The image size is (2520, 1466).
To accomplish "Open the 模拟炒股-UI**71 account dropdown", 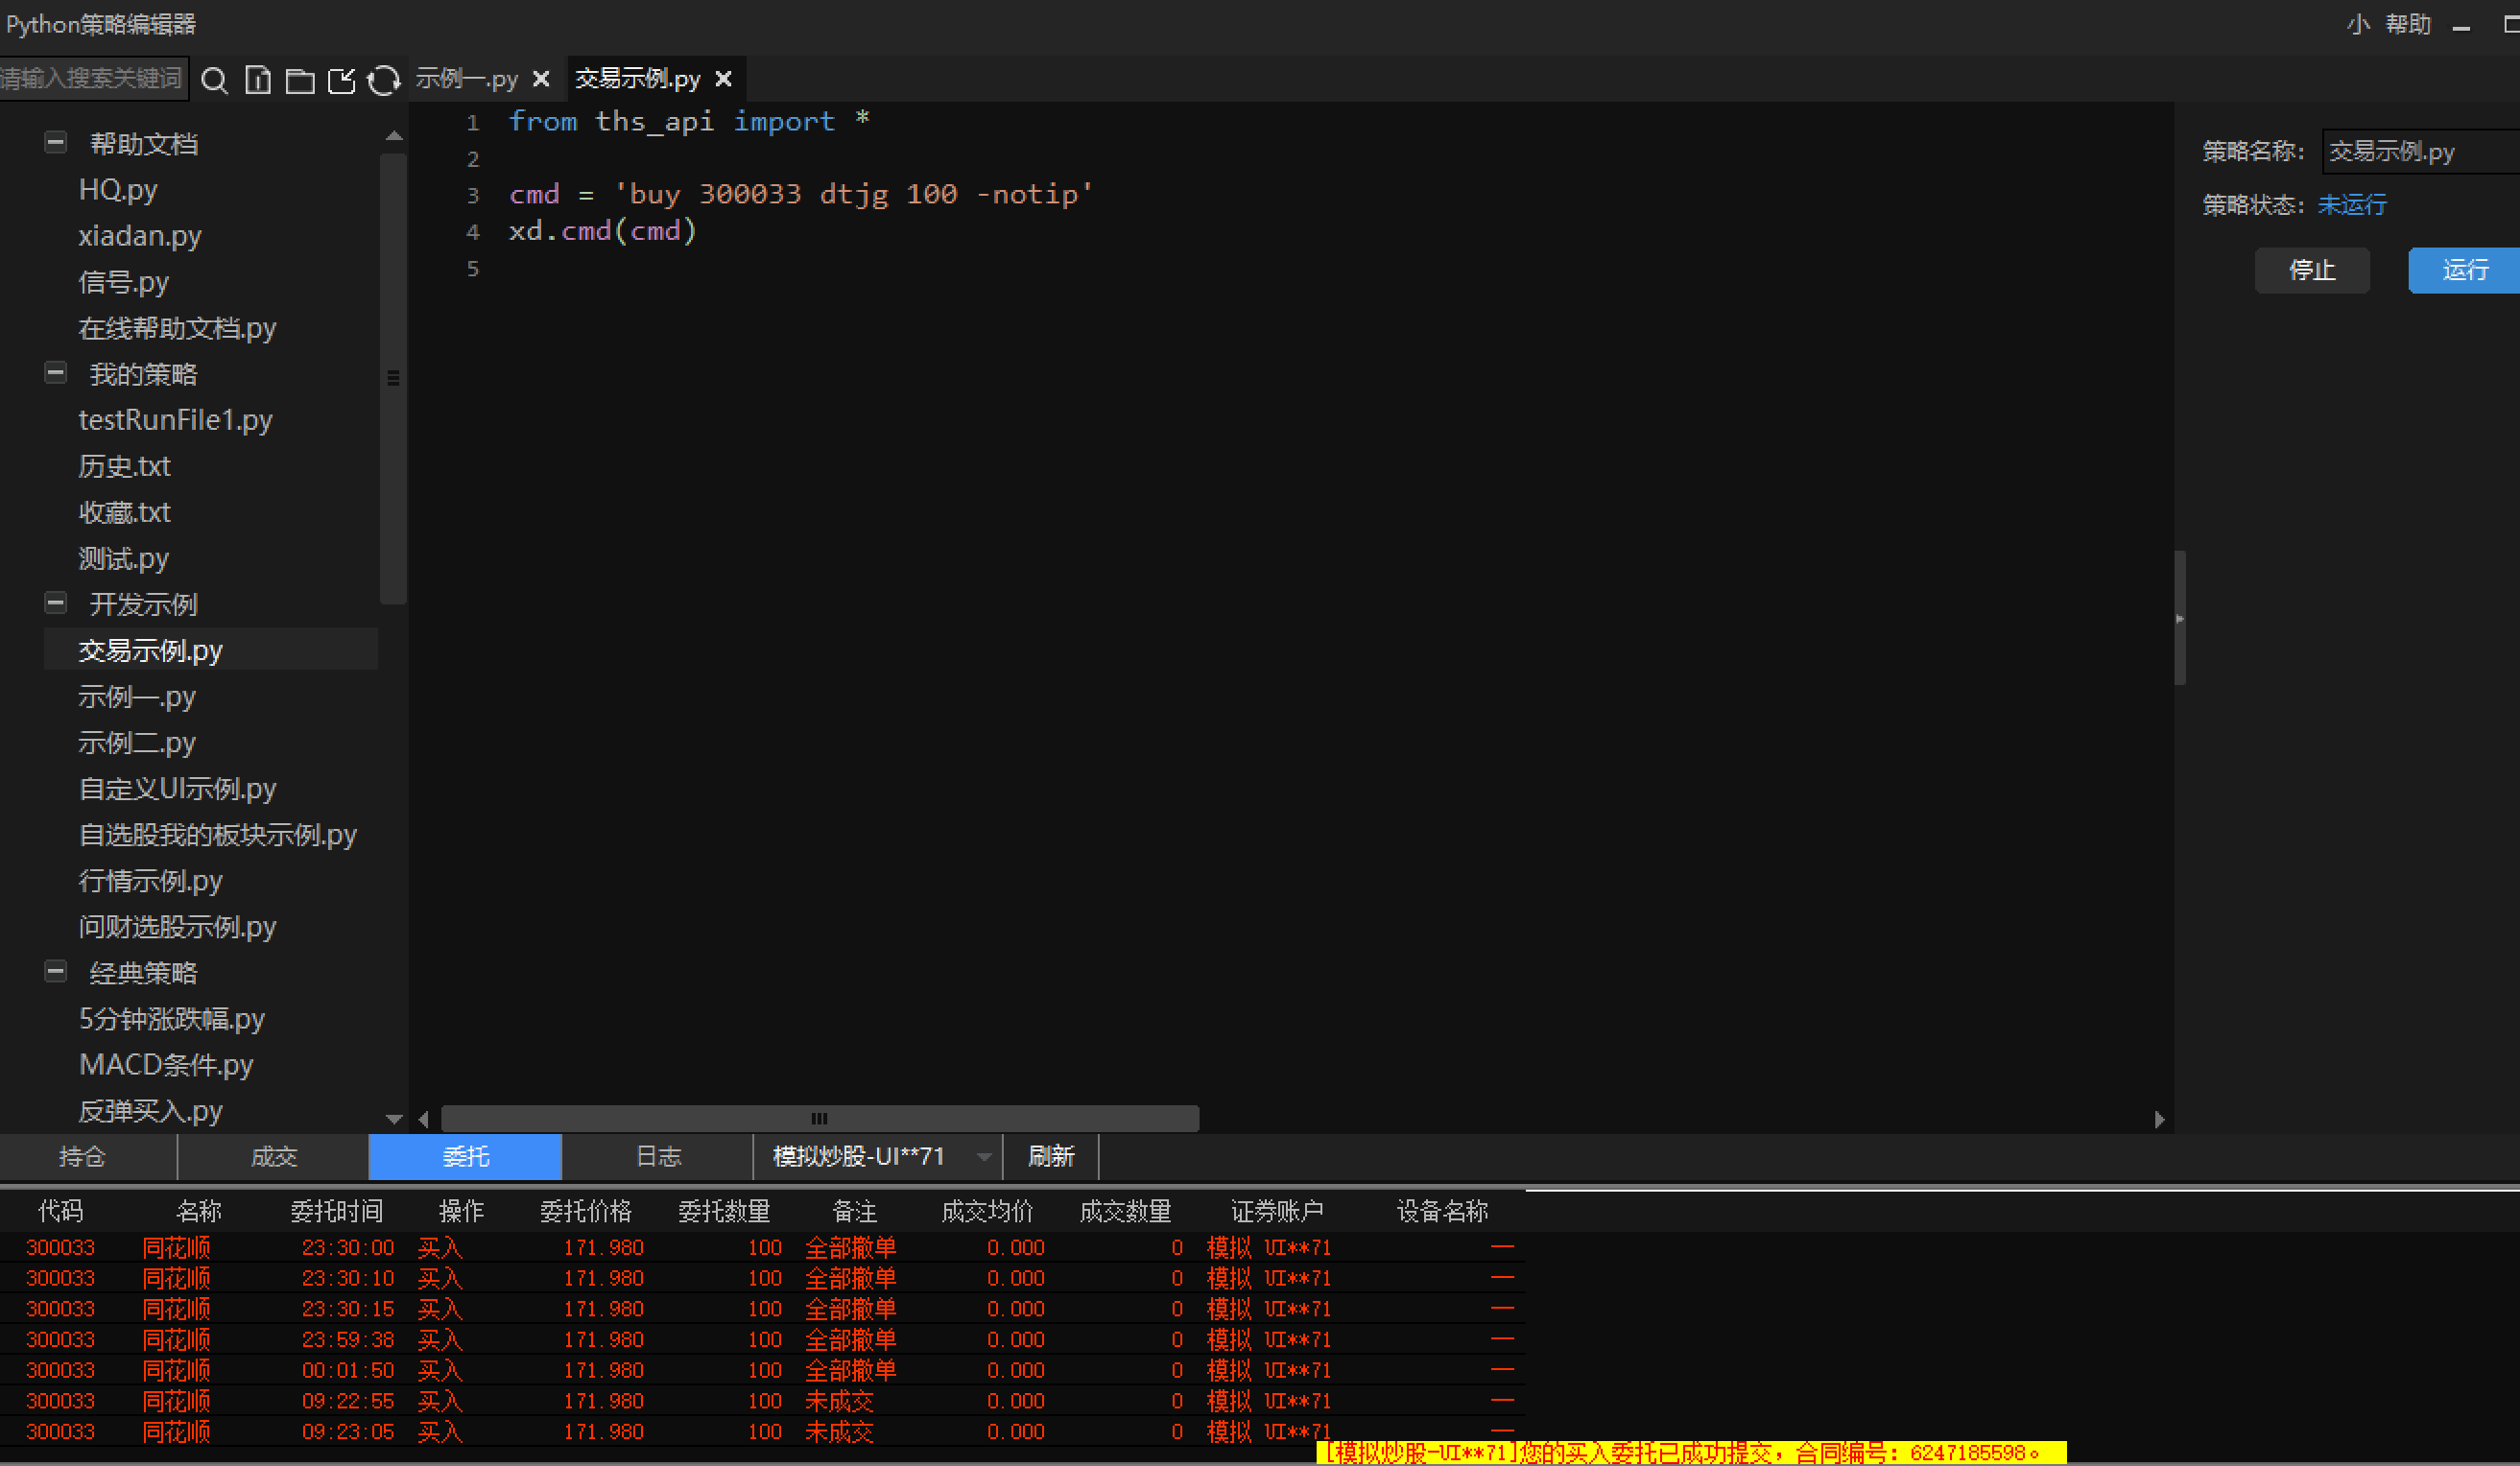I will (878, 1157).
